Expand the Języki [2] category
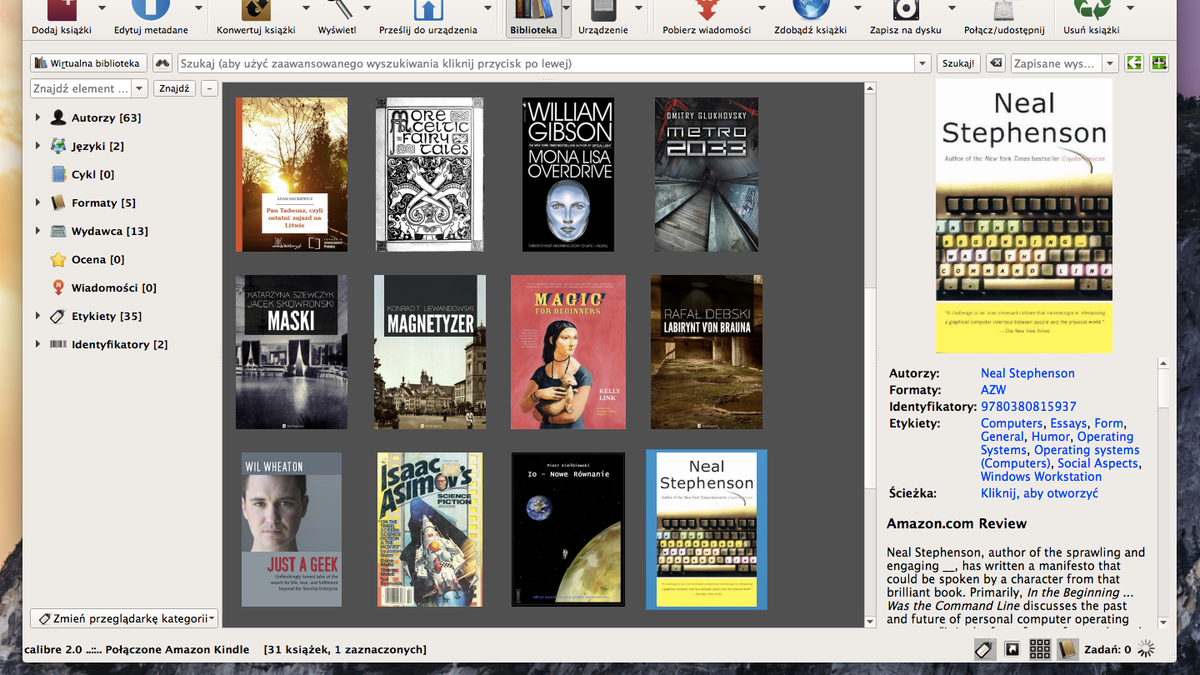This screenshot has width=1200, height=675. tap(38, 146)
